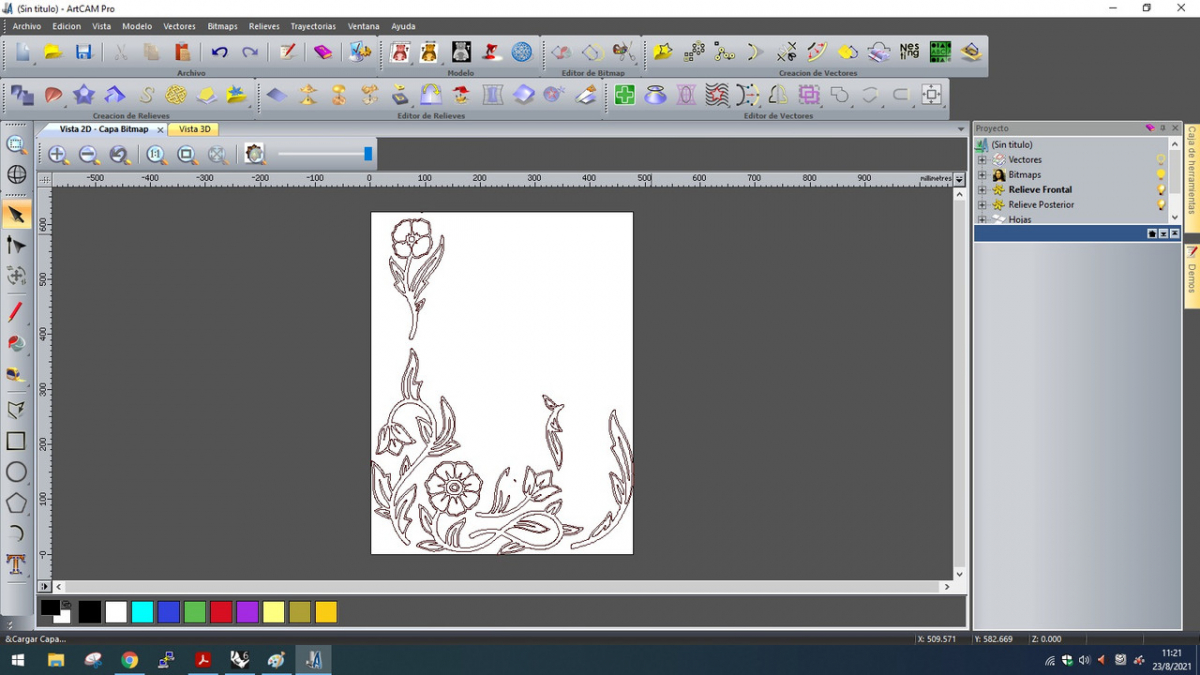The image size is (1200, 675).
Task: Select the polygon vector tool
Action: click(16, 503)
